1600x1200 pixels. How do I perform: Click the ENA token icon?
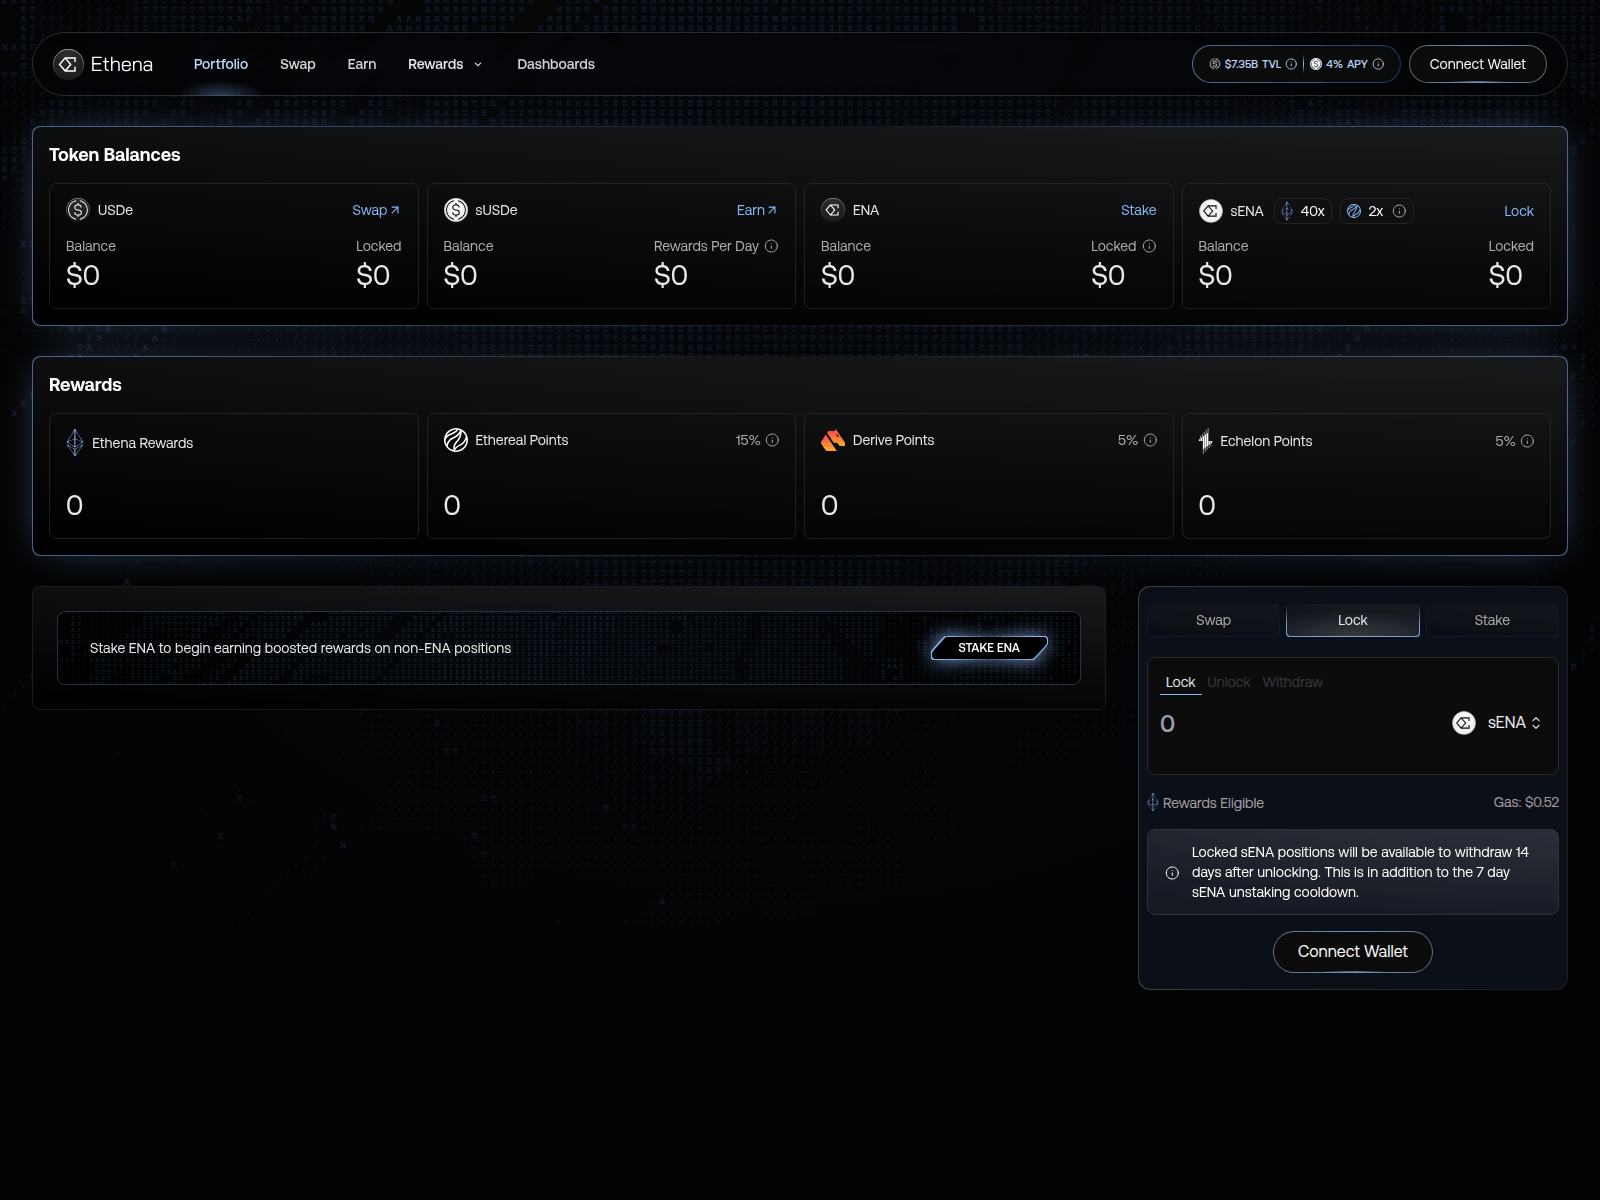coord(833,210)
